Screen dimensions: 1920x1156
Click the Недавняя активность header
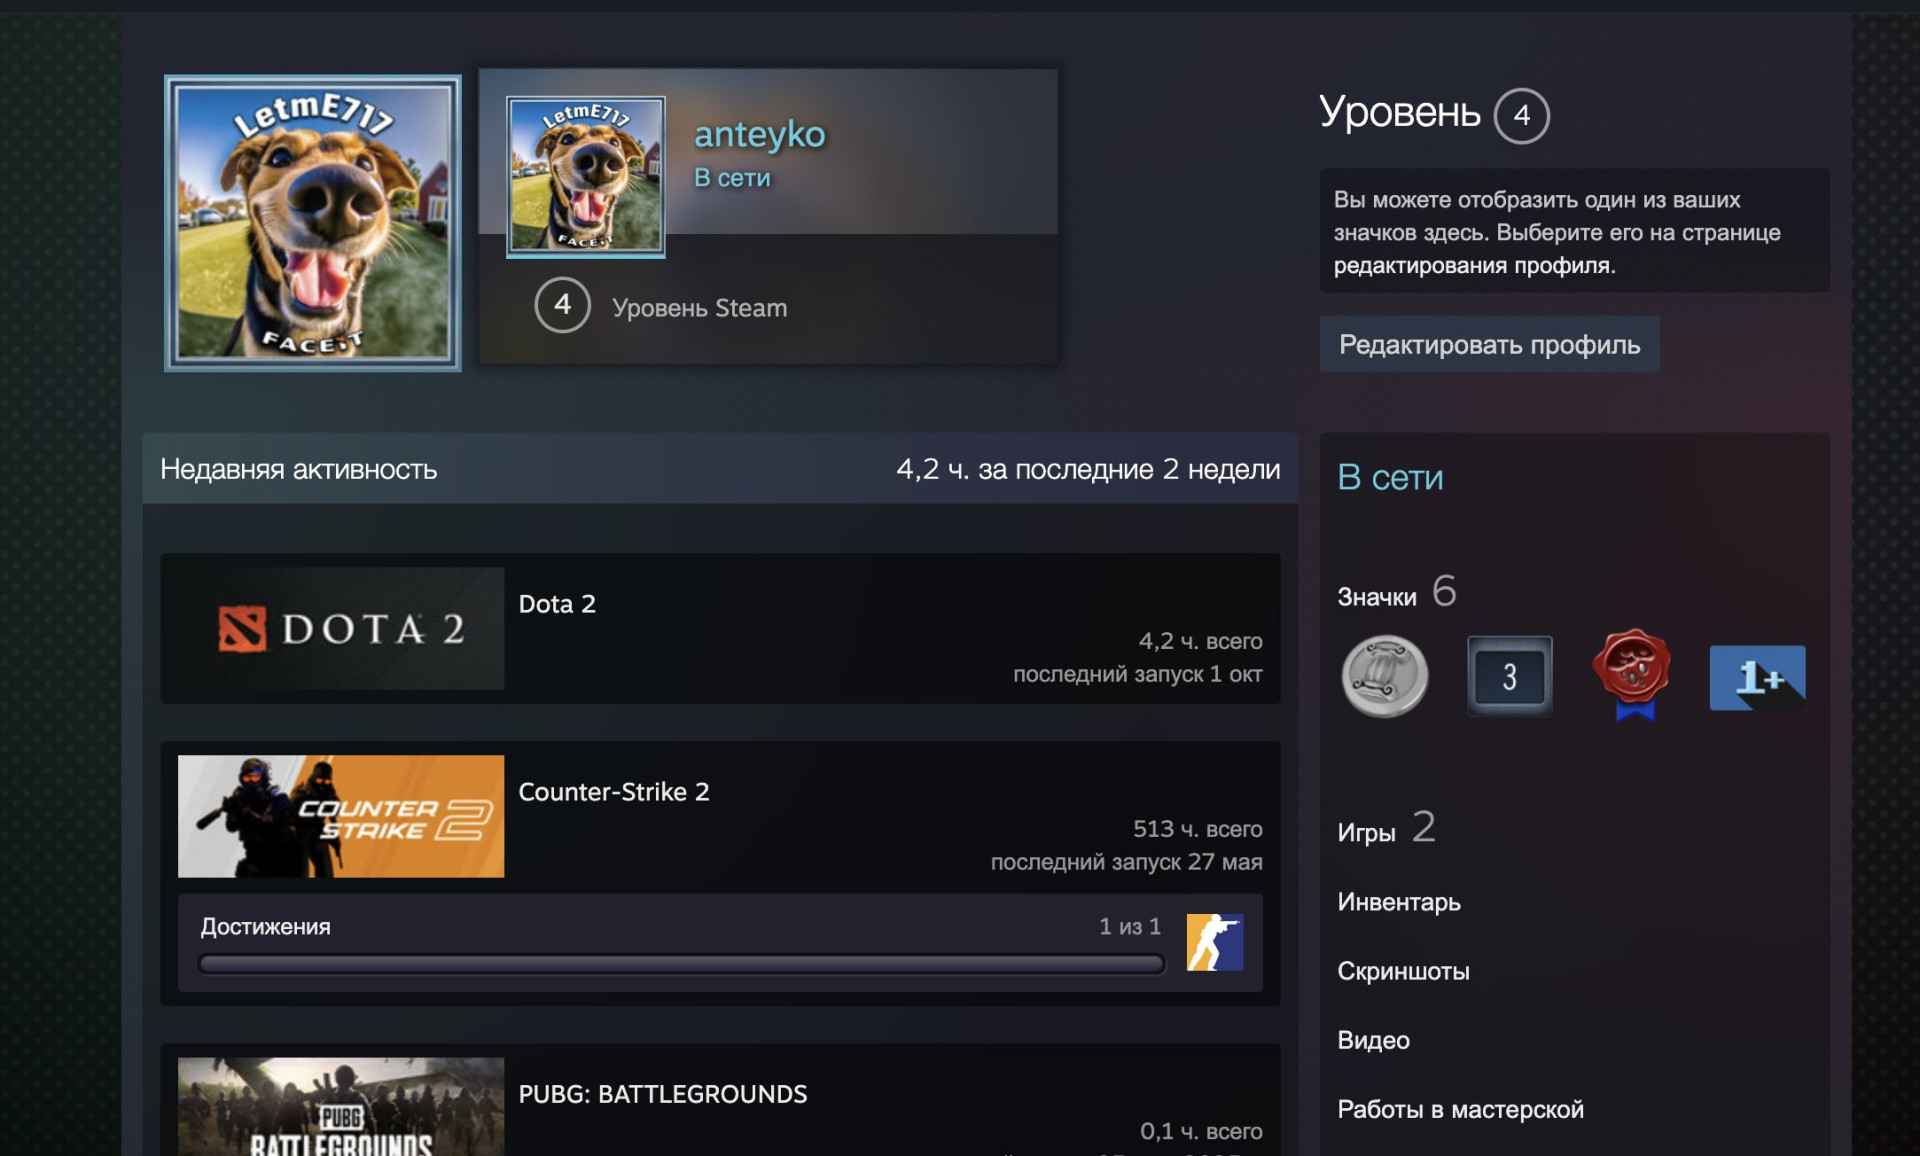[x=298, y=470]
